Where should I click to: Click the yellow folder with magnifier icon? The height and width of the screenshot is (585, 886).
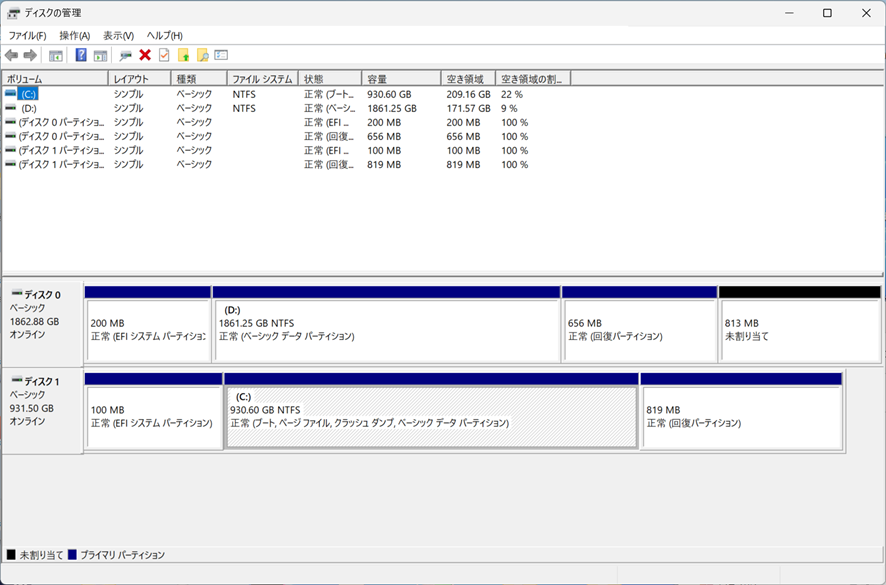pyautogui.click(x=202, y=55)
